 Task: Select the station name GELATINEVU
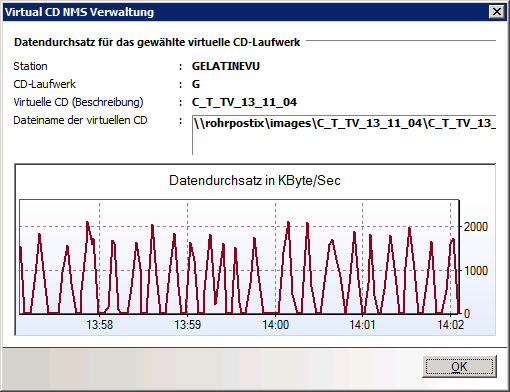click(226, 66)
